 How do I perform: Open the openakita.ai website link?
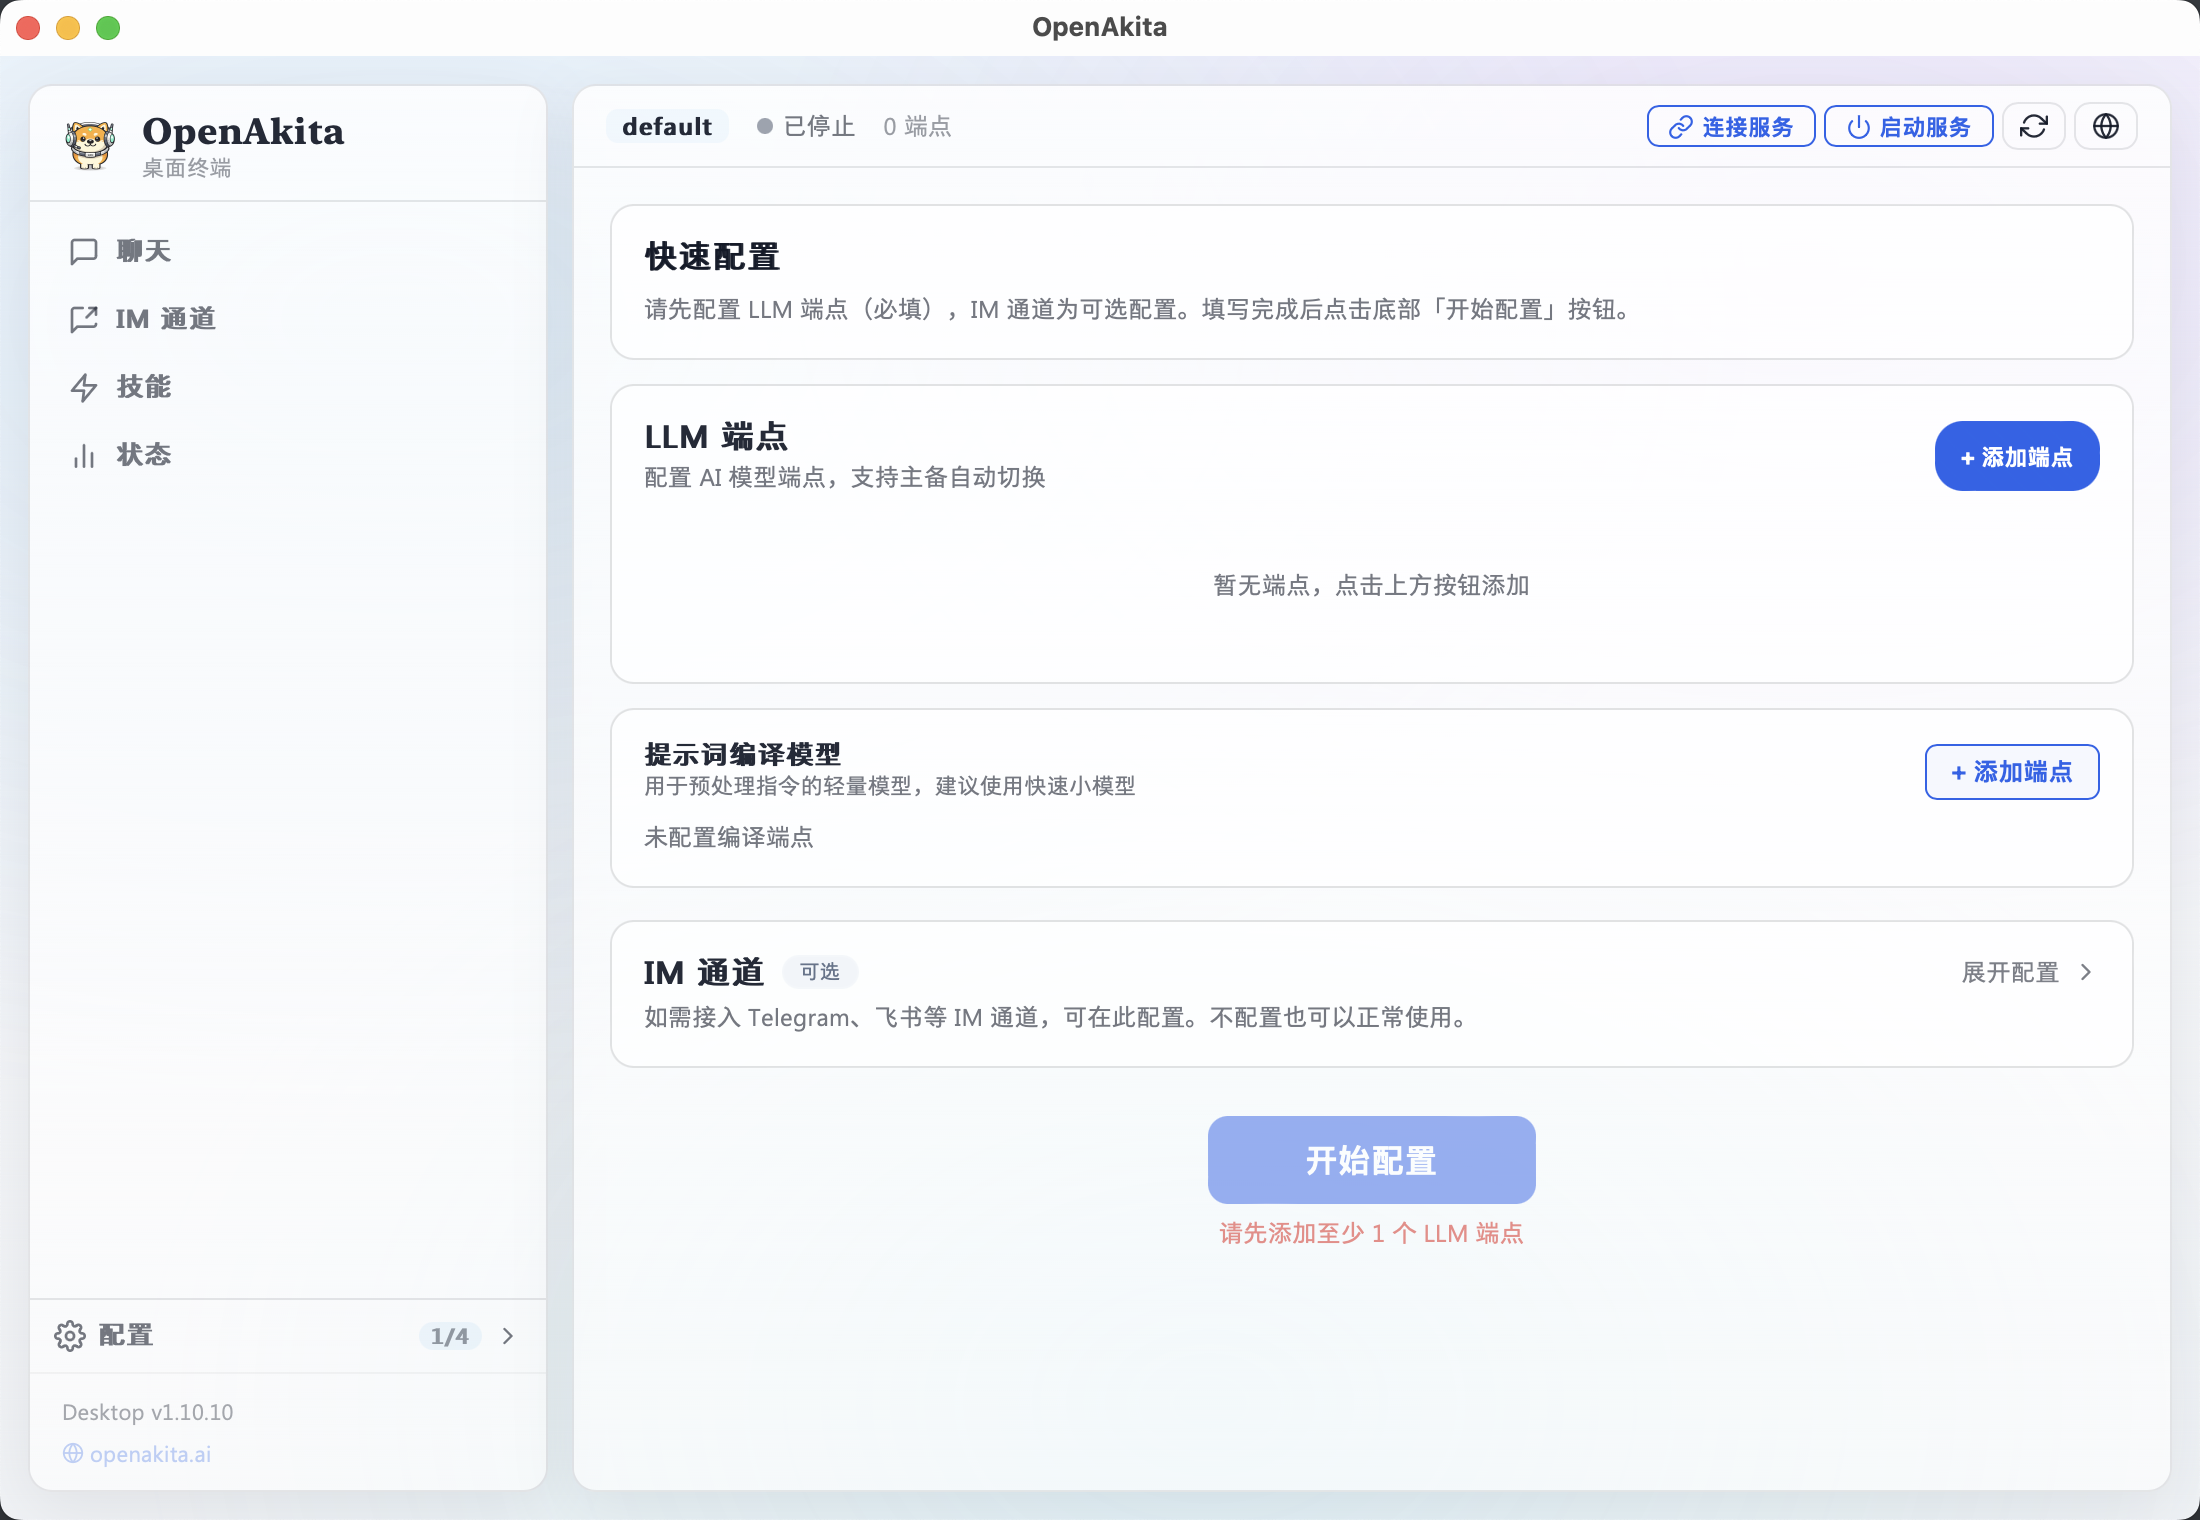(149, 1454)
